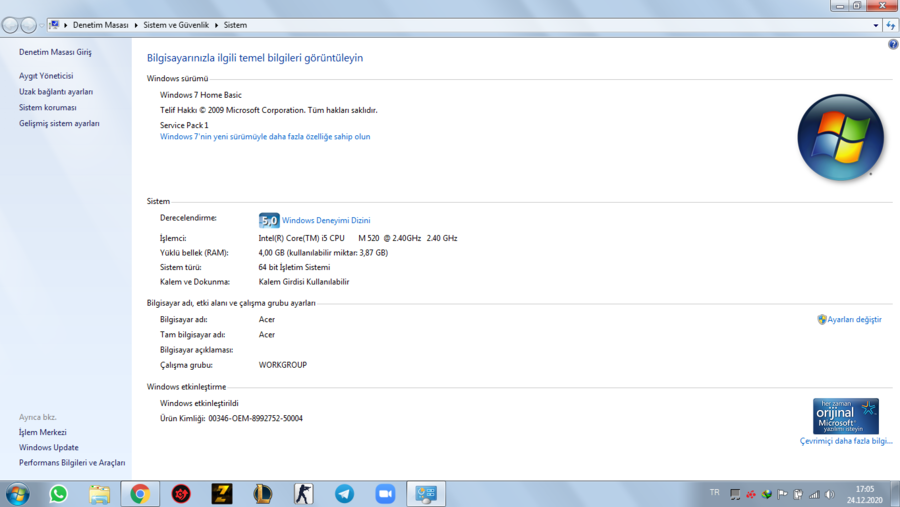Launch League of Legends from the taskbar
Viewport: 900px width, 507px height.
coord(263,494)
